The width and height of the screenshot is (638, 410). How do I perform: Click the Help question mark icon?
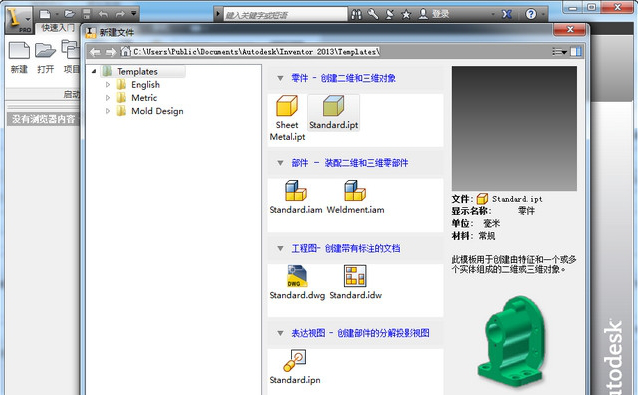[531, 15]
